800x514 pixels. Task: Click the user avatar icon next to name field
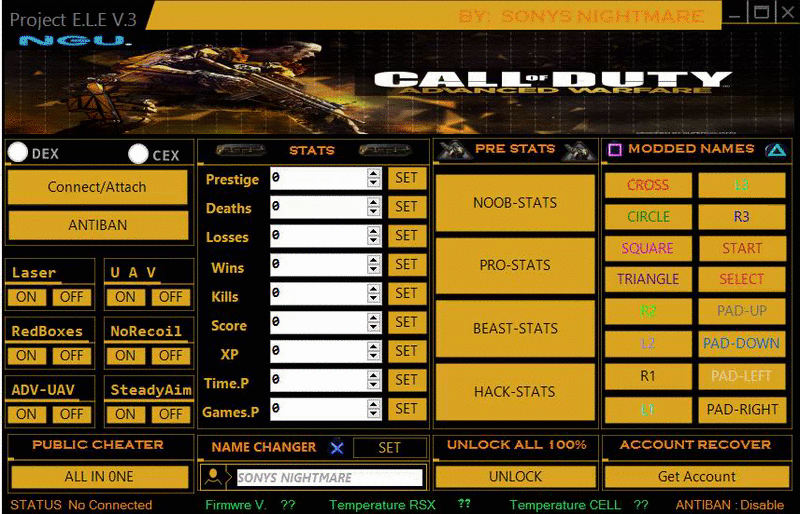pyautogui.click(x=213, y=478)
